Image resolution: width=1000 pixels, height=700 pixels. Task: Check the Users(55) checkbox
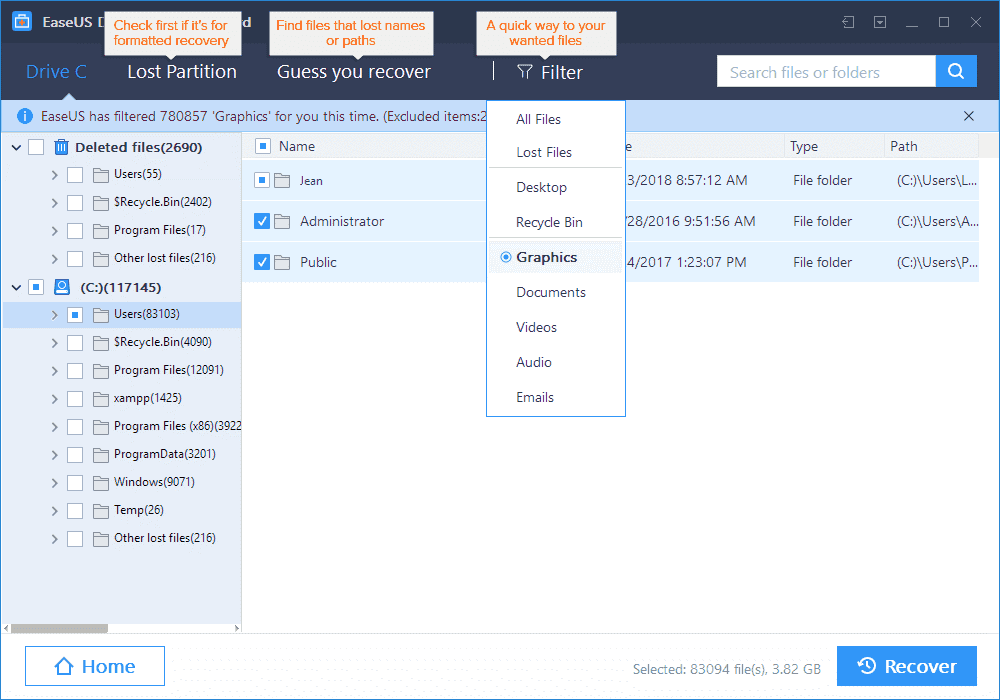75,175
